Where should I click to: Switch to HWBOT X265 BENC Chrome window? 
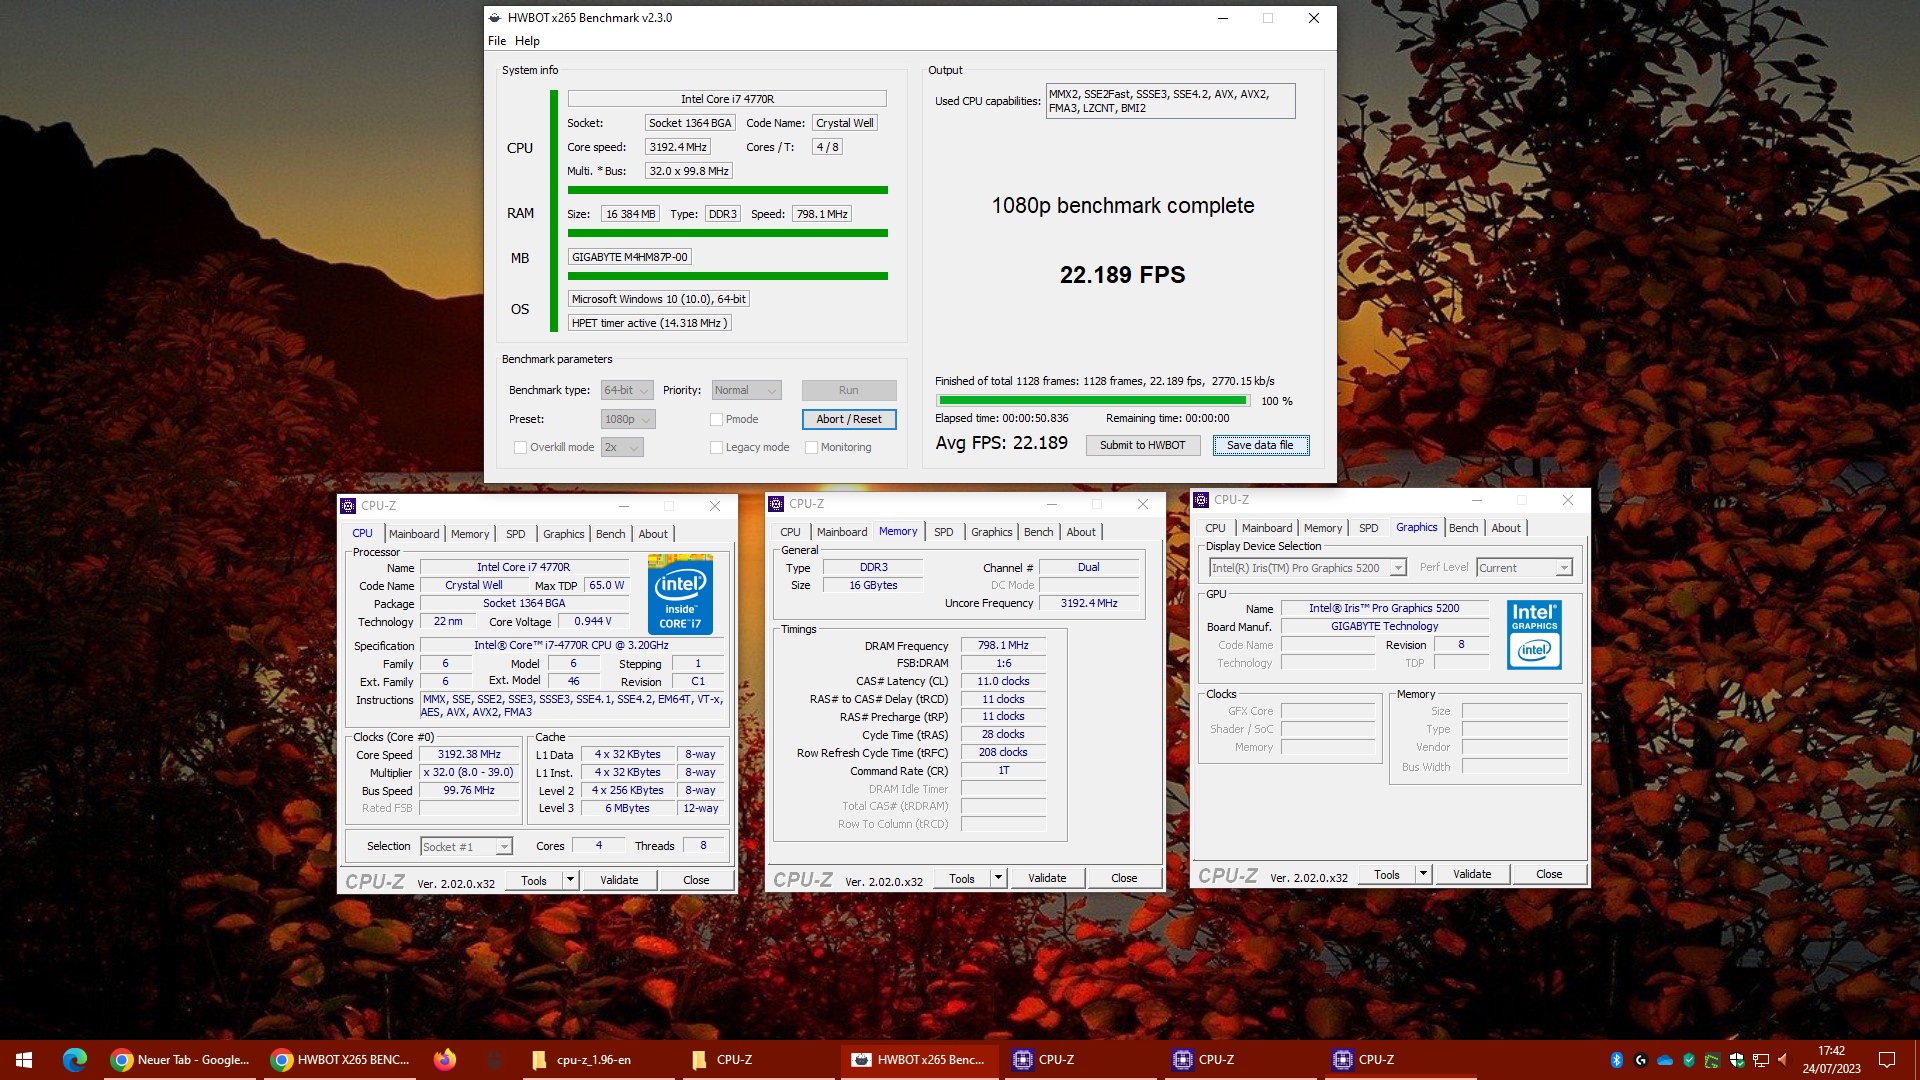(x=341, y=1060)
